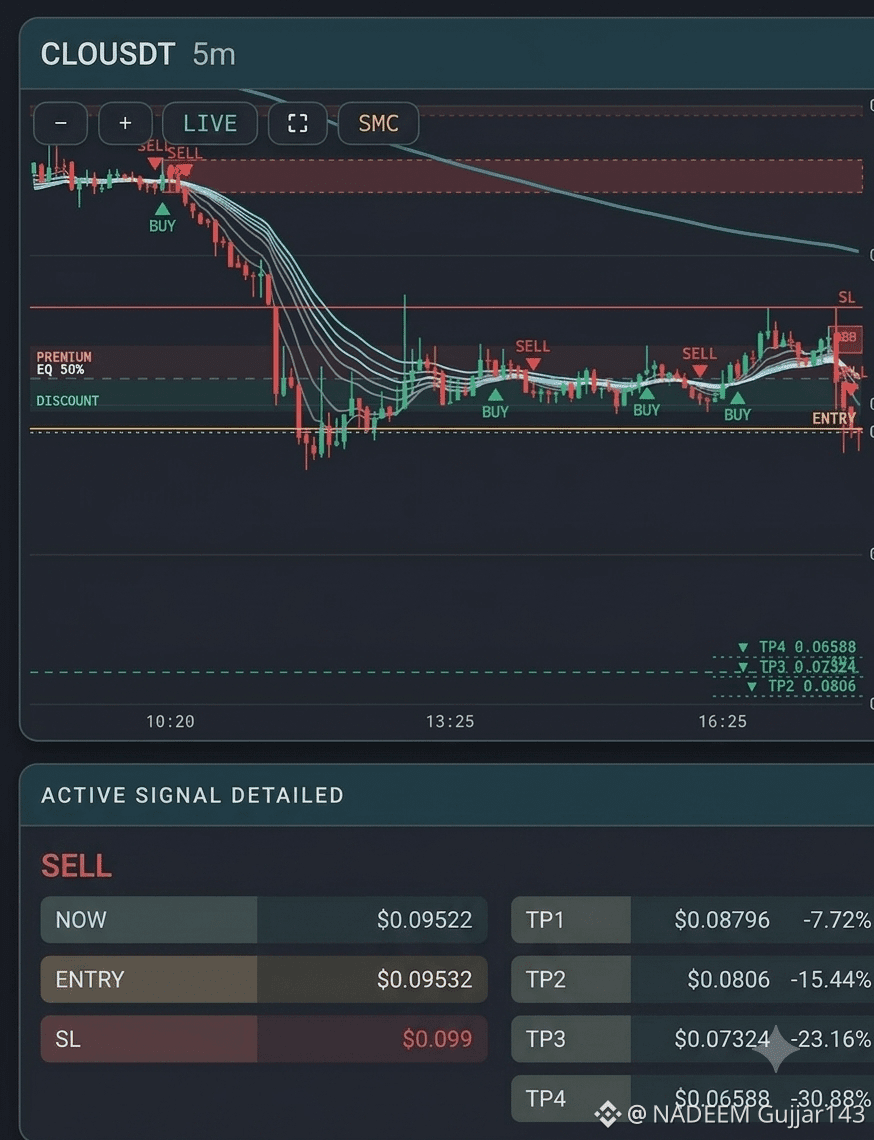
Task: Click the PREMIUM zone label
Action: 64,357
